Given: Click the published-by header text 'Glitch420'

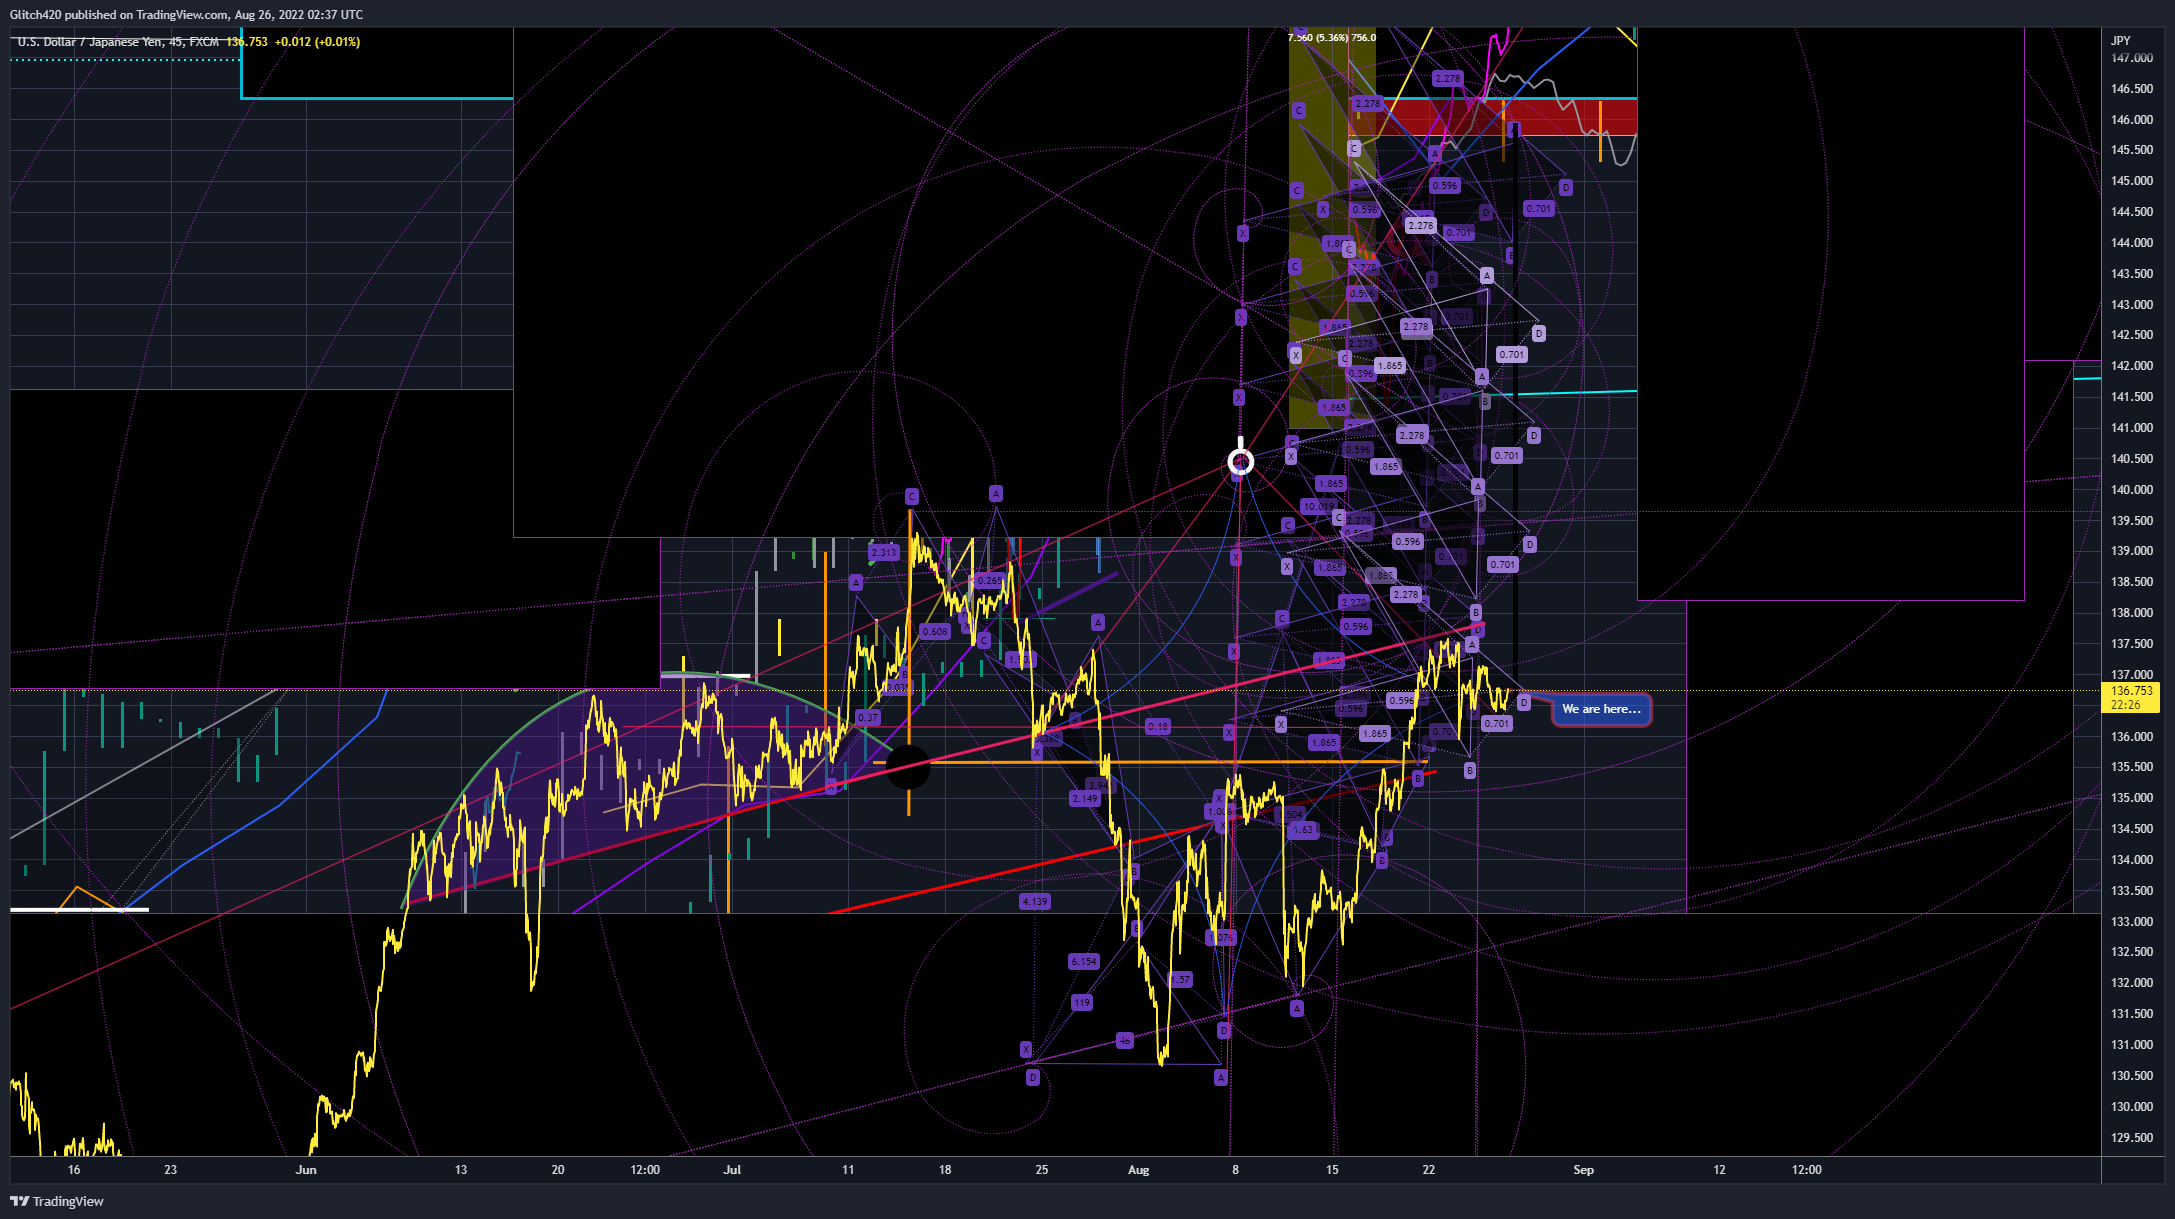Looking at the screenshot, I should pyautogui.click(x=36, y=15).
